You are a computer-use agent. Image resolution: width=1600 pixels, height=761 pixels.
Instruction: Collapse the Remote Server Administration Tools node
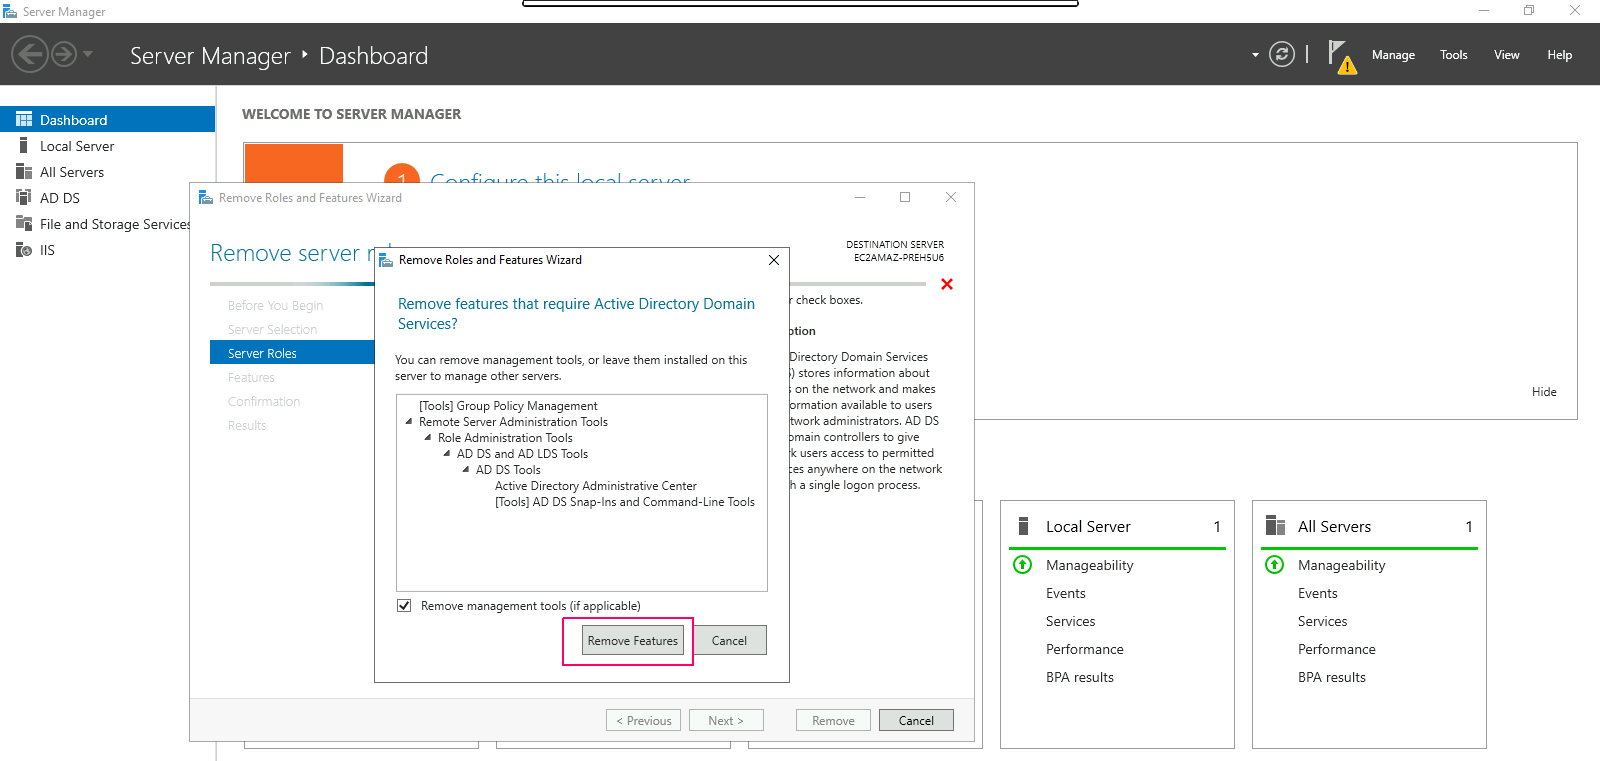409,422
